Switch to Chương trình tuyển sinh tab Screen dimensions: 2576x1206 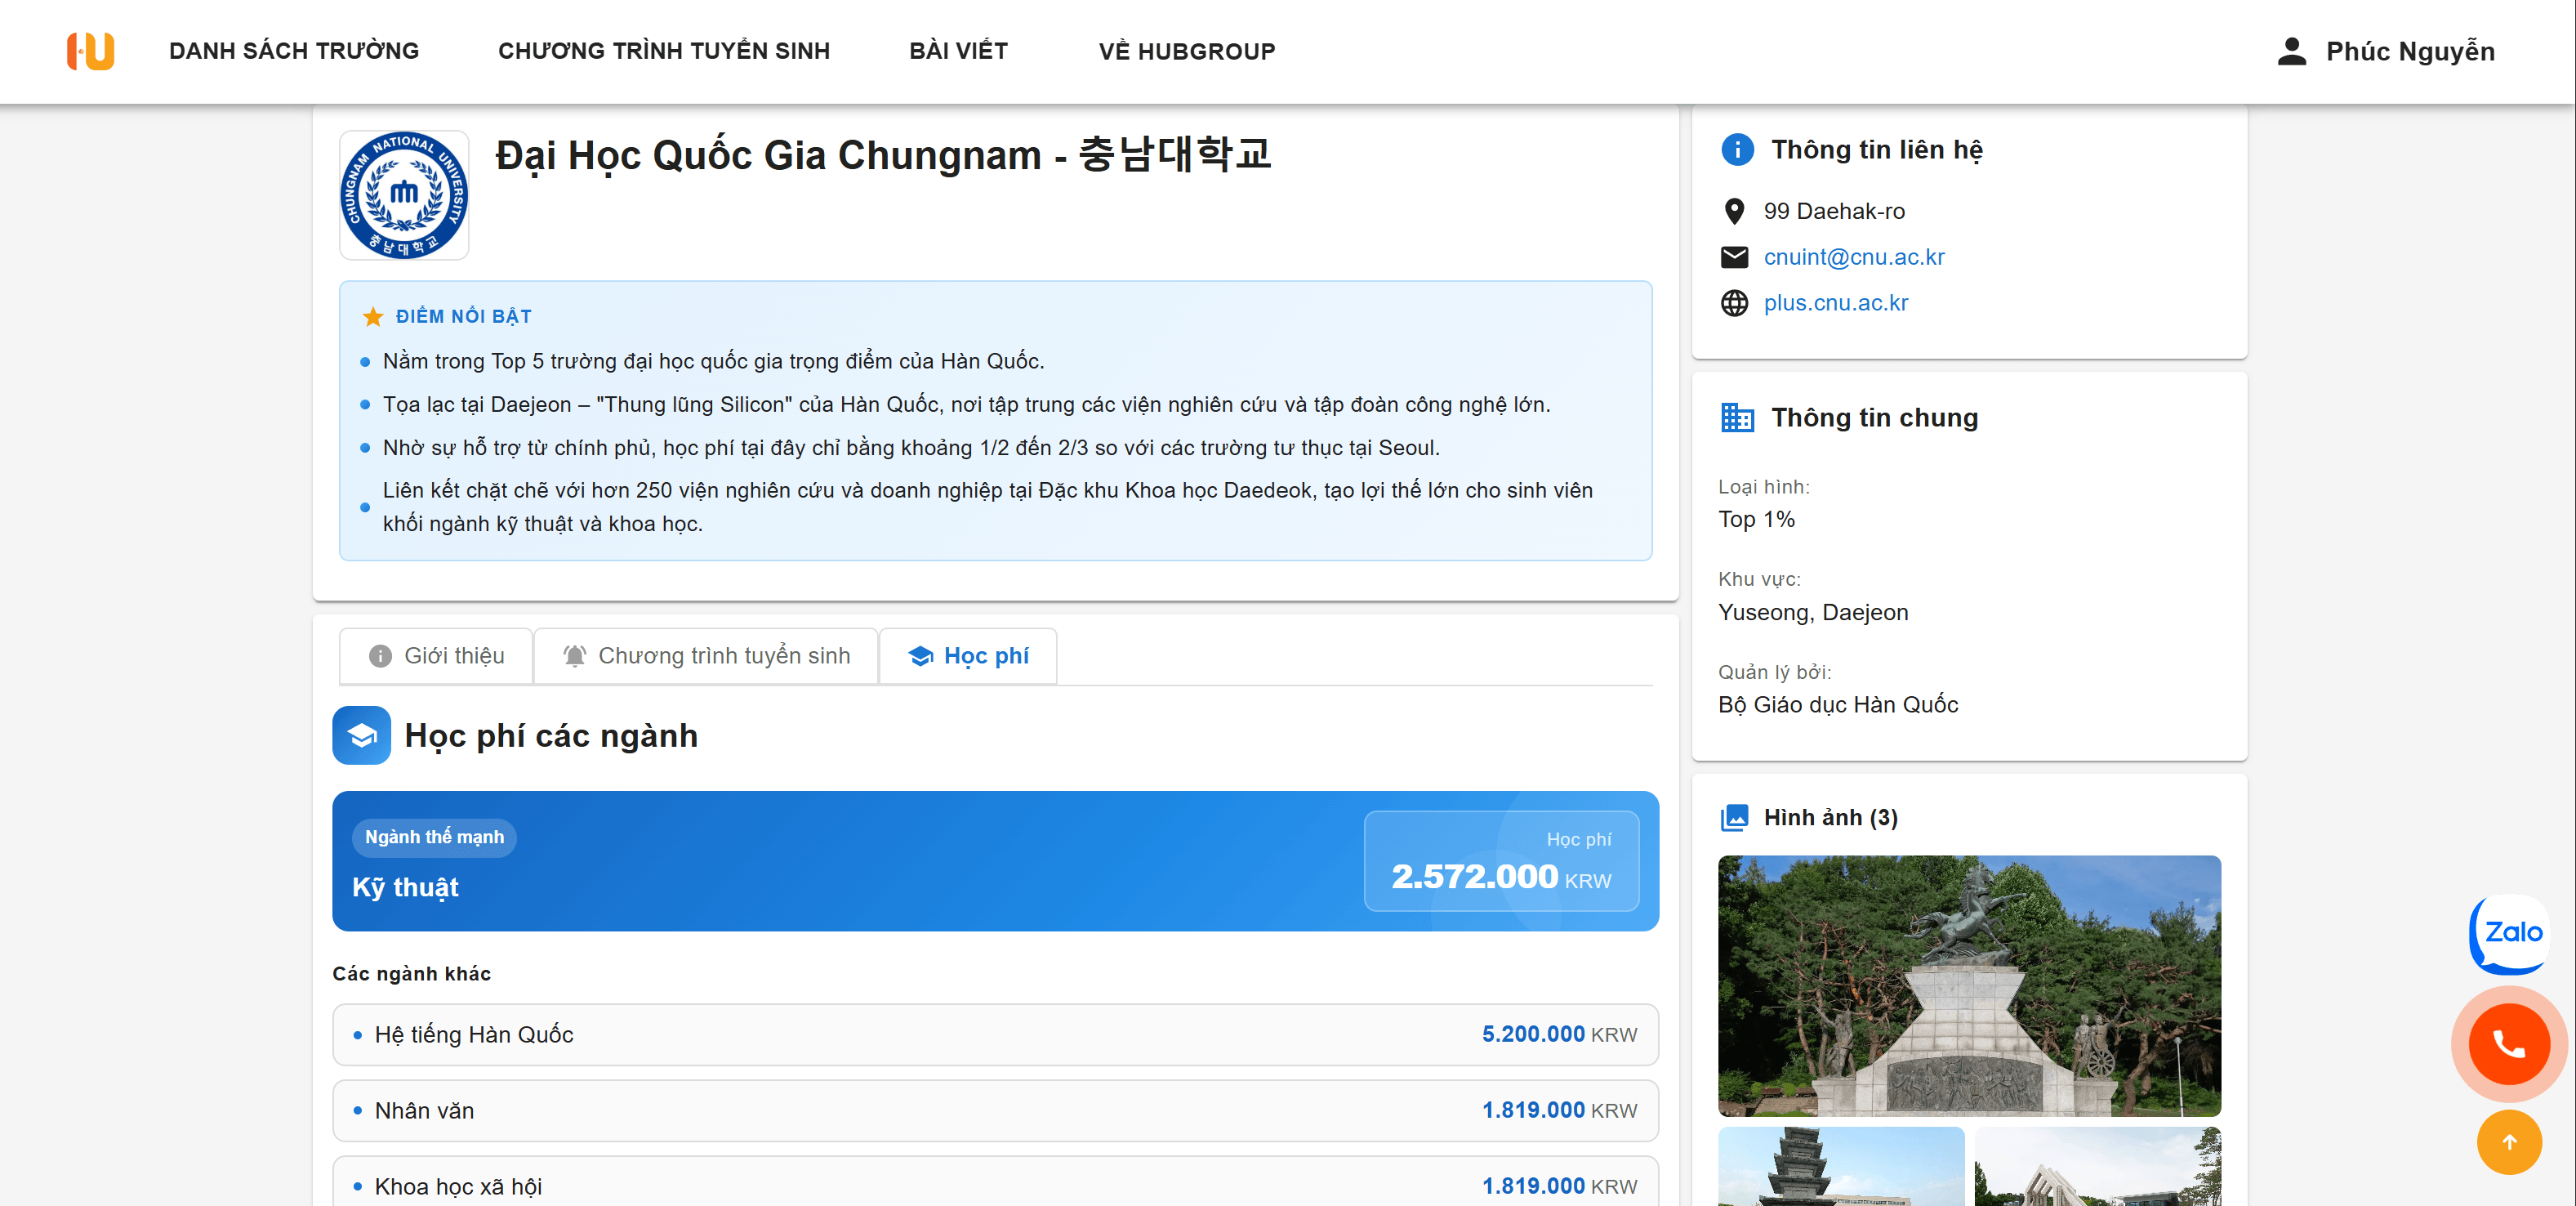pyautogui.click(x=706, y=656)
